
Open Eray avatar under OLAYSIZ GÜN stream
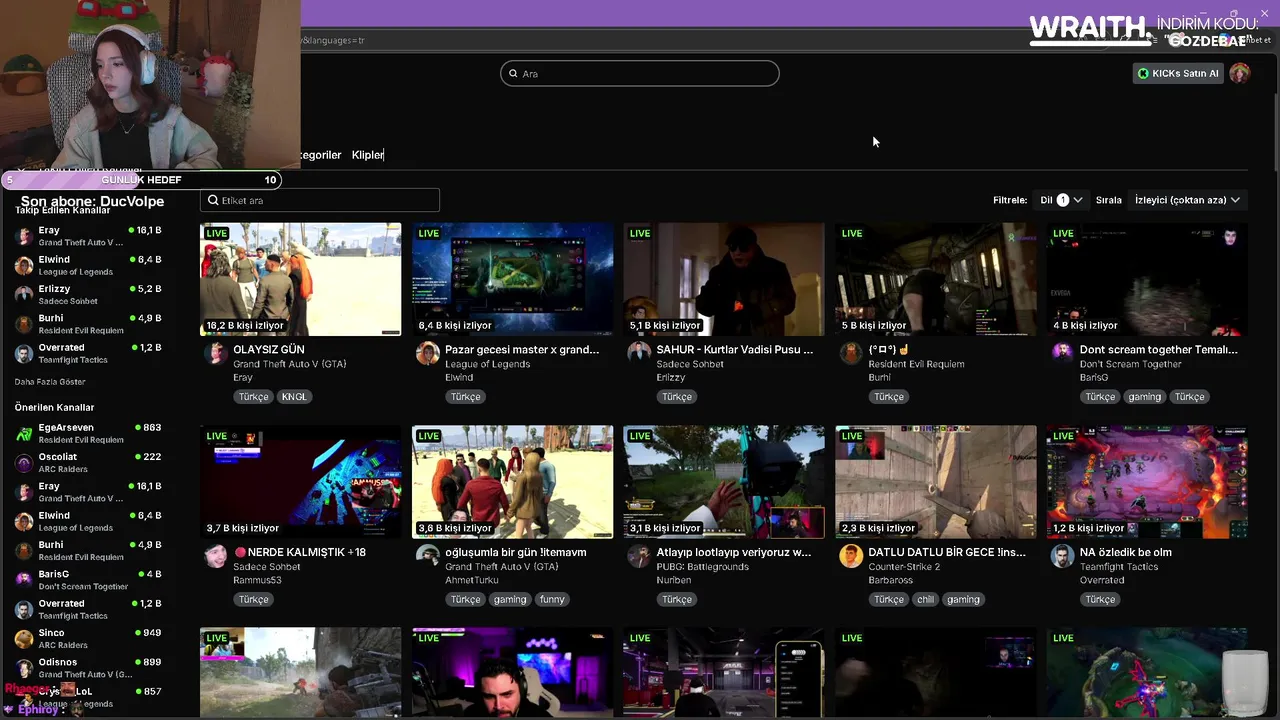point(216,353)
